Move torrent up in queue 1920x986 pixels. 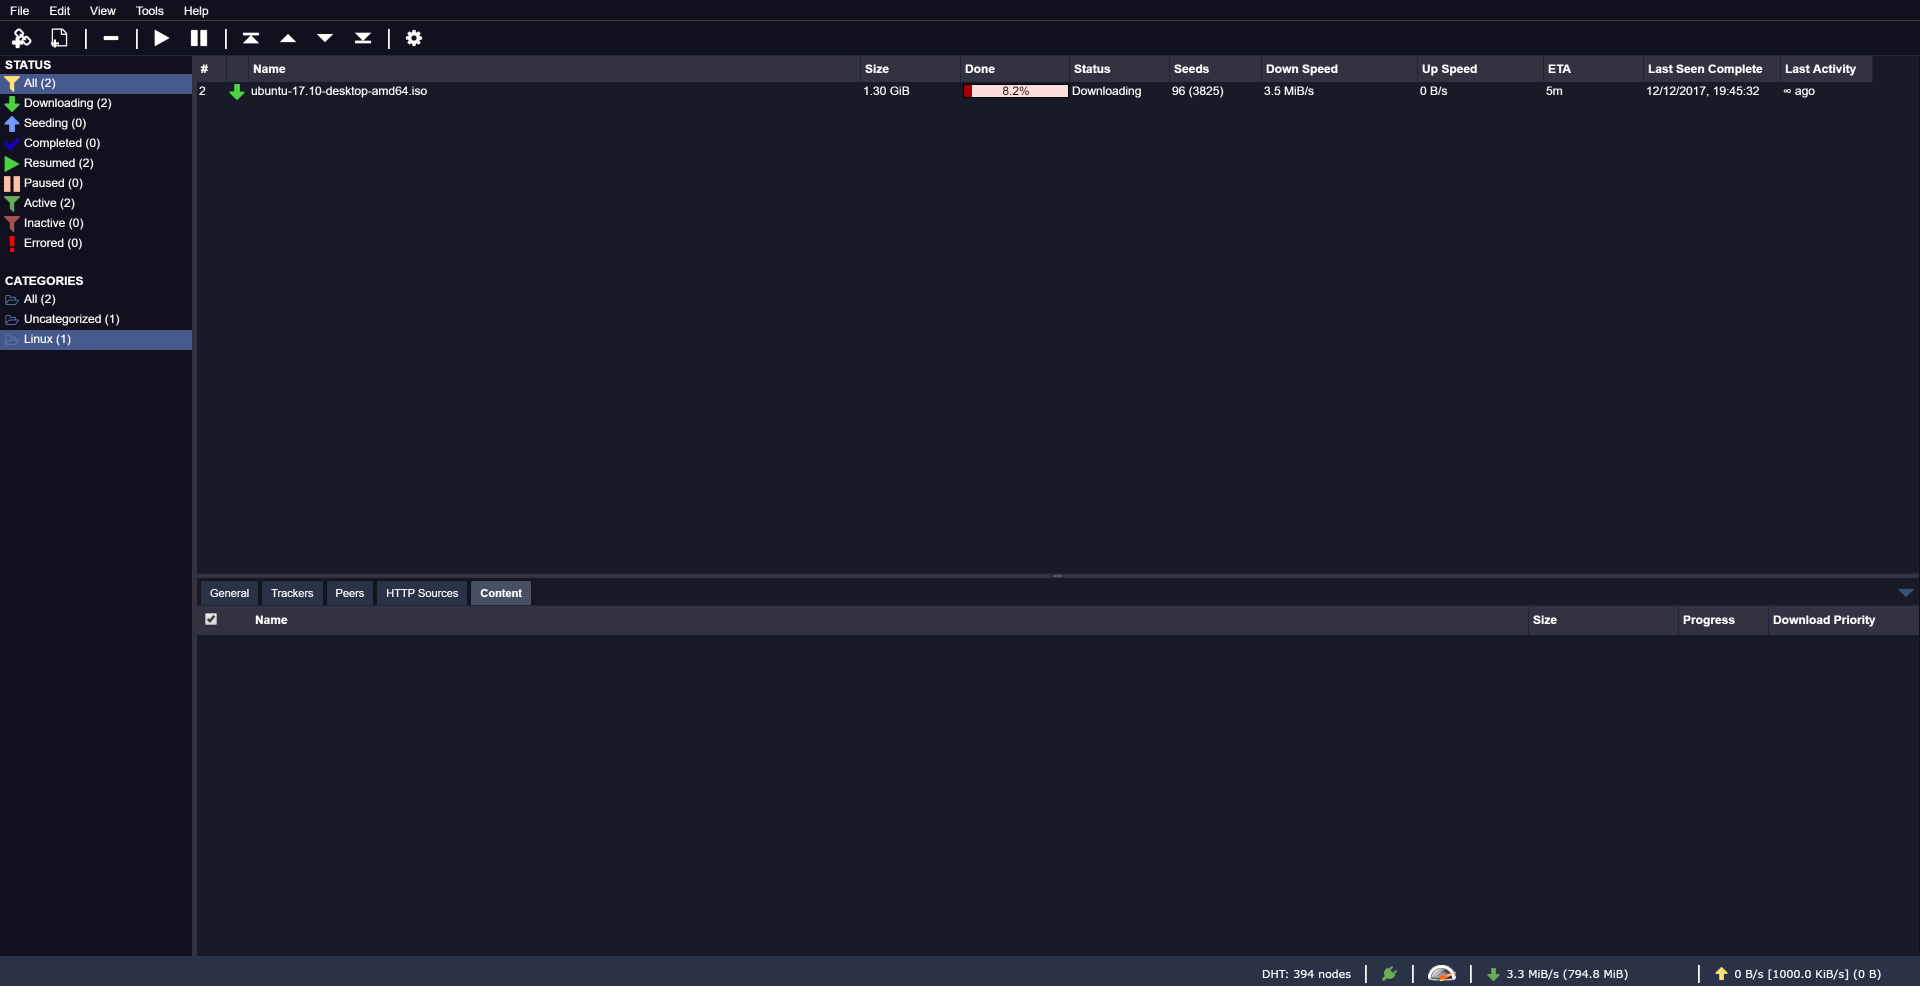click(287, 38)
